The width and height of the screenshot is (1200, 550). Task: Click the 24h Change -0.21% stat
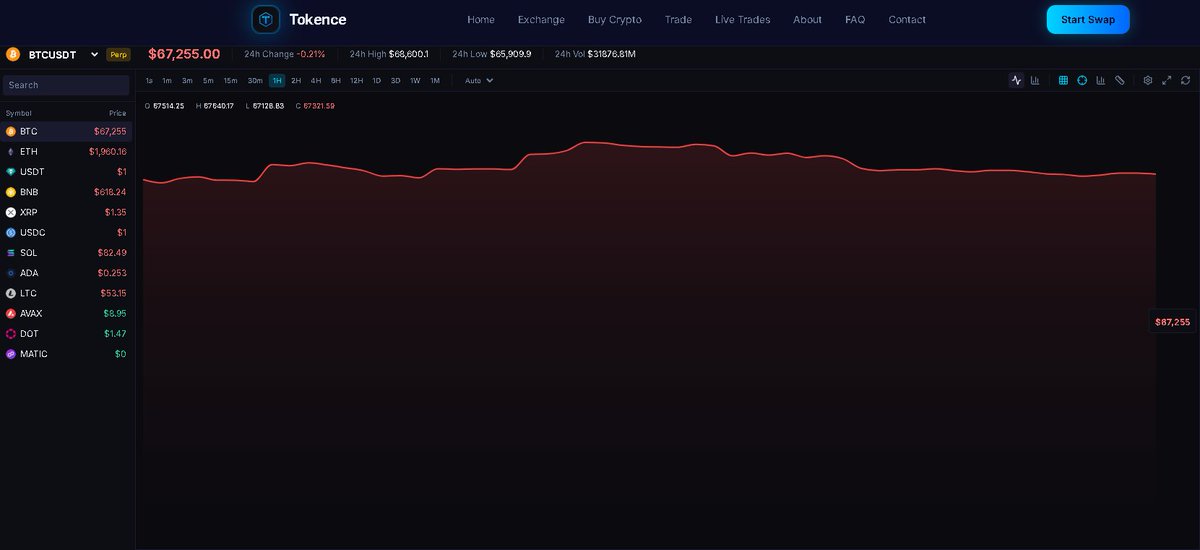point(285,54)
